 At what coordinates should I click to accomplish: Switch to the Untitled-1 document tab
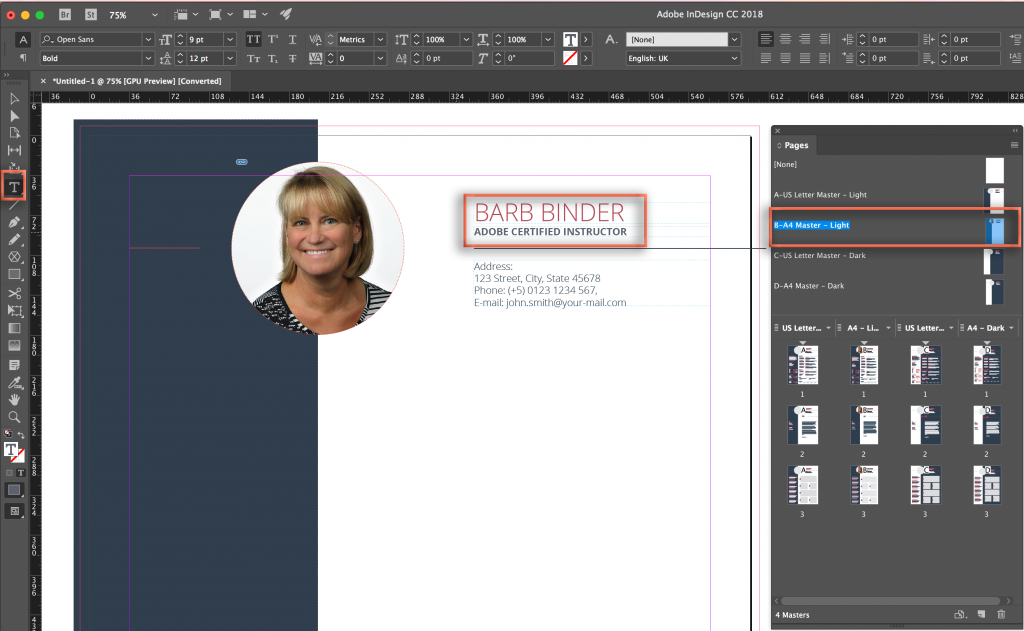coord(138,80)
